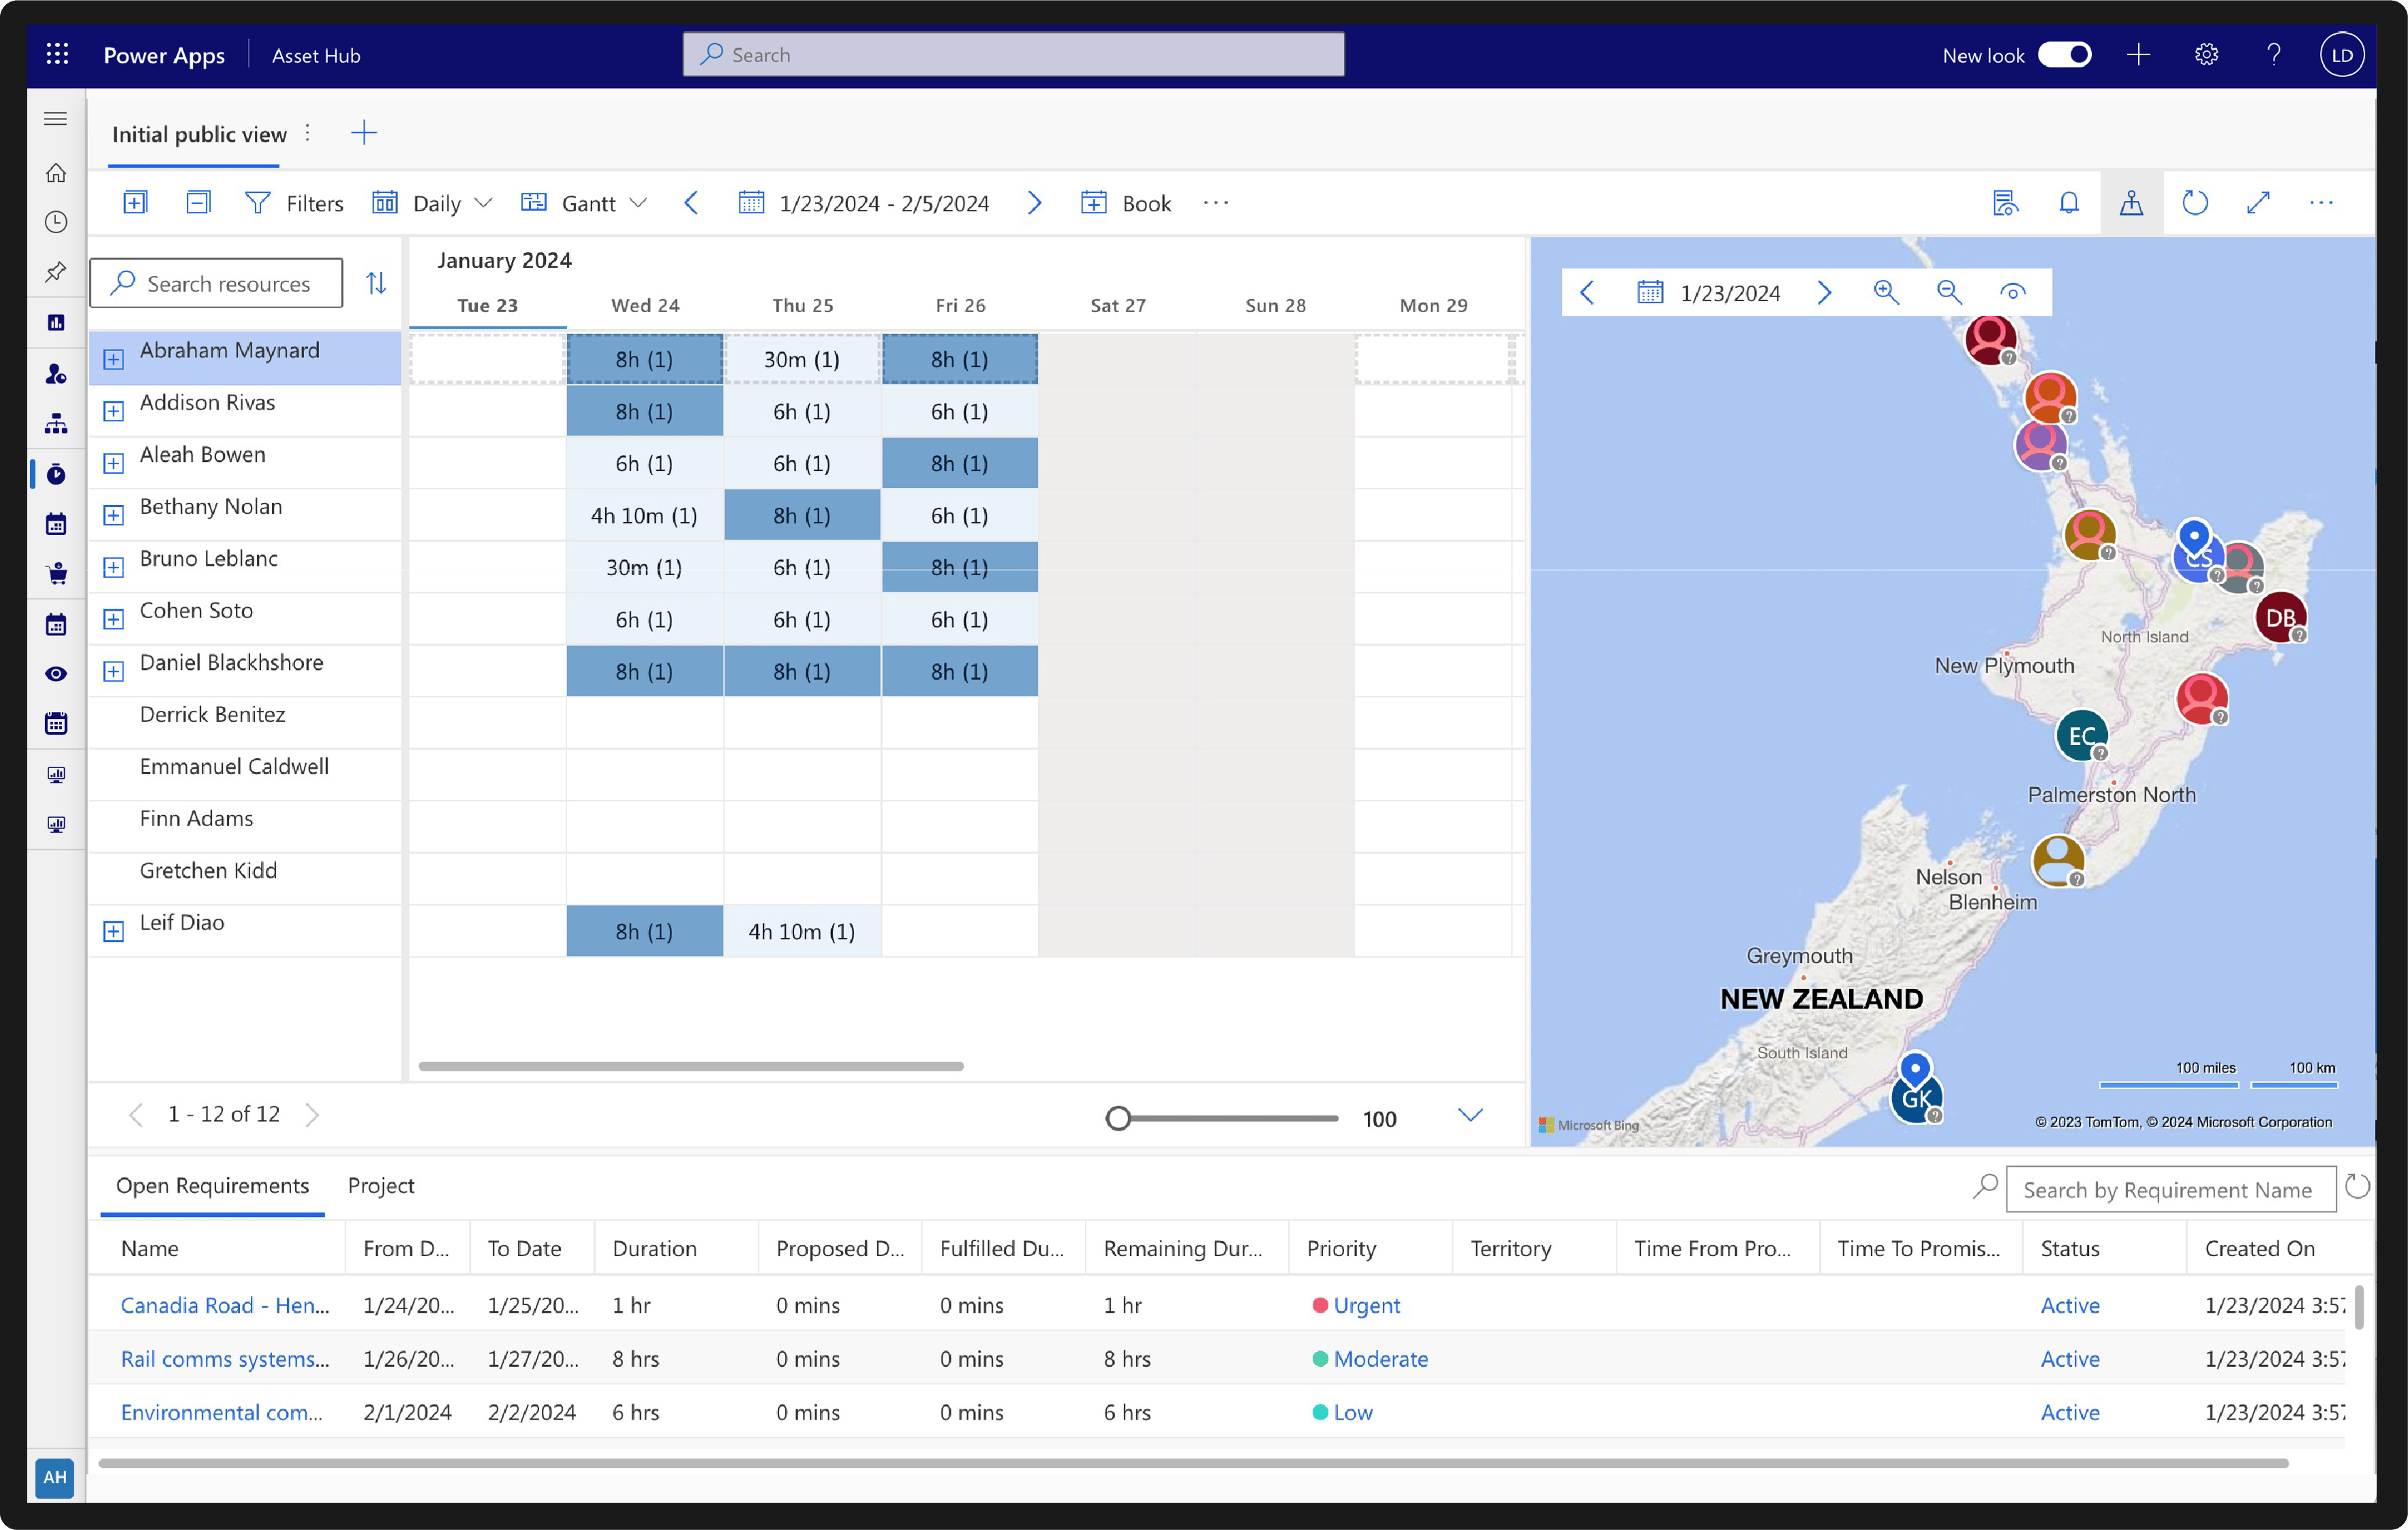The height and width of the screenshot is (1530, 2408).
Task: Click the Book button
Action: point(1126,203)
